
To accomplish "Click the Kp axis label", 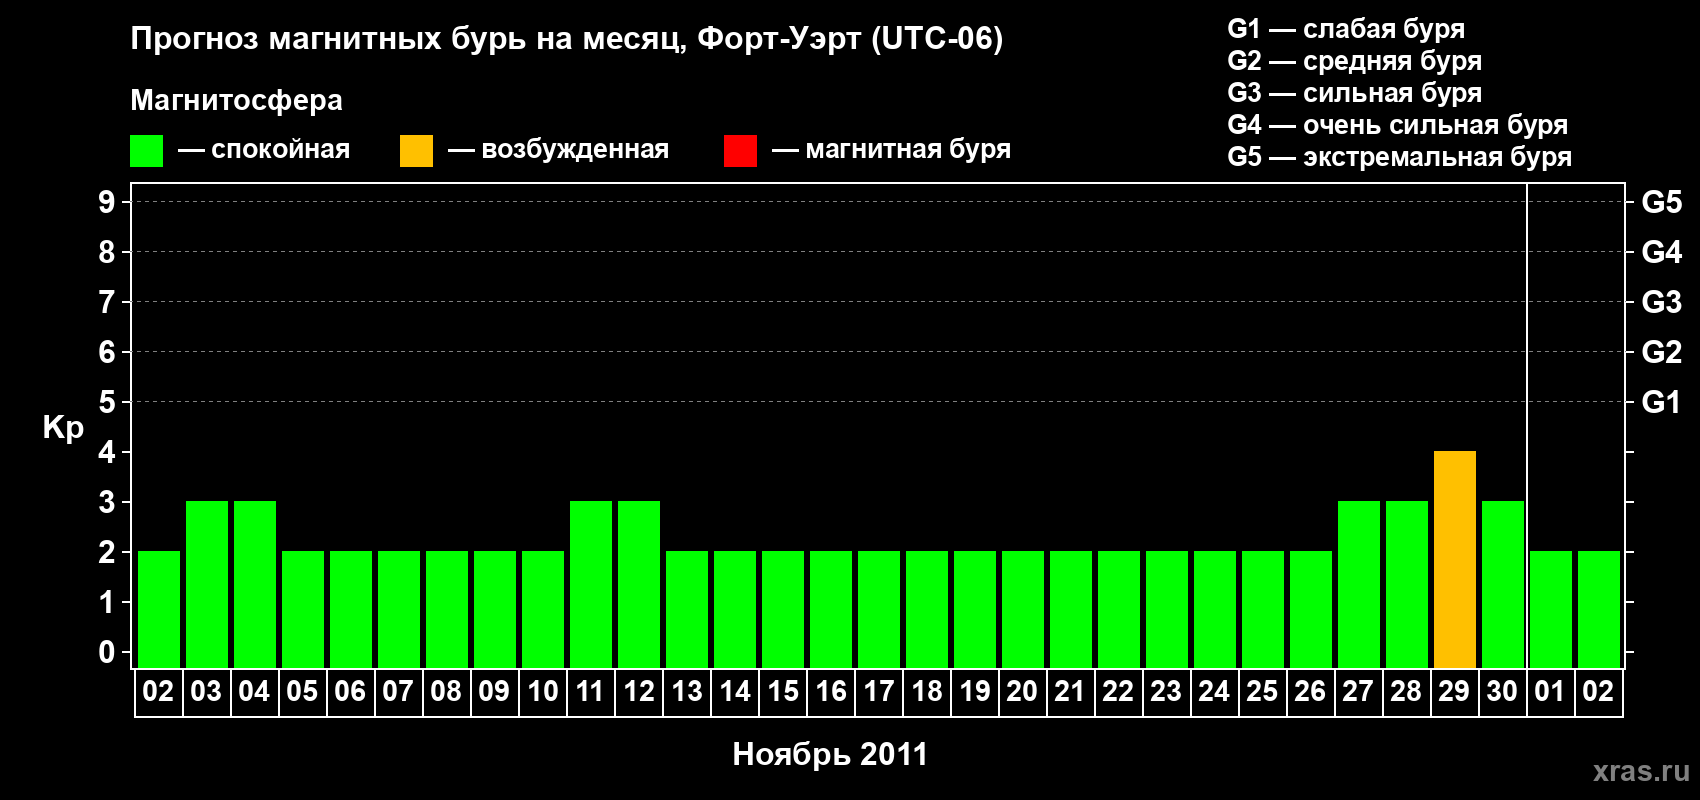I will (x=63, y=428).
